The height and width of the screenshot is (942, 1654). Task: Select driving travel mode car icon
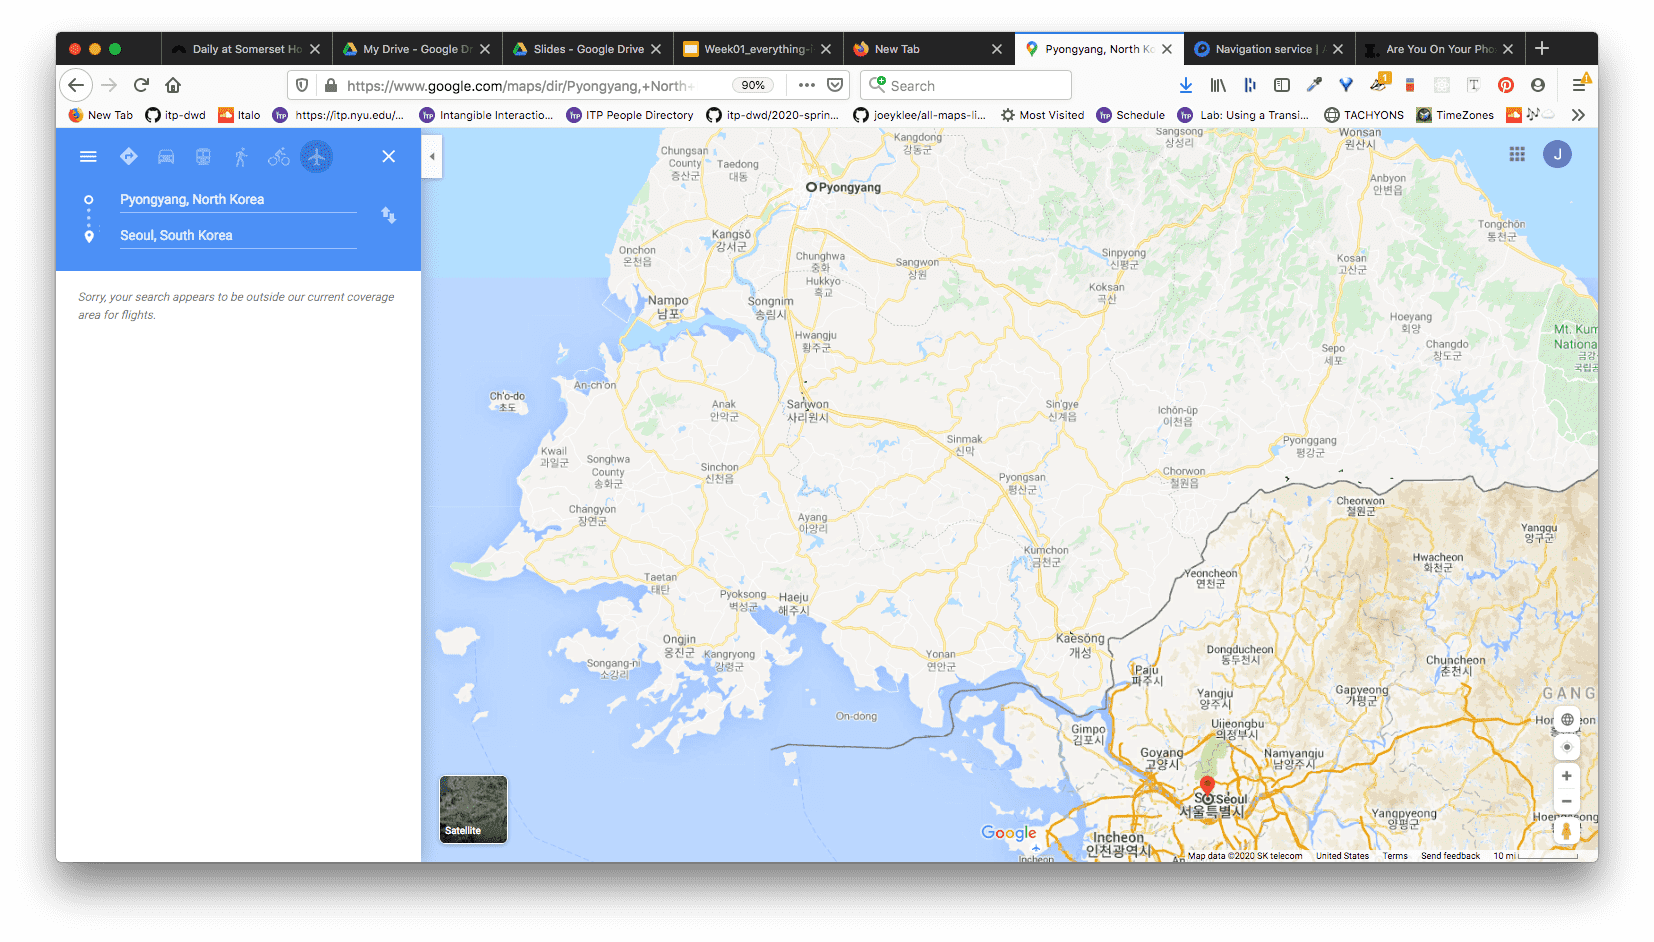point(166,157)
